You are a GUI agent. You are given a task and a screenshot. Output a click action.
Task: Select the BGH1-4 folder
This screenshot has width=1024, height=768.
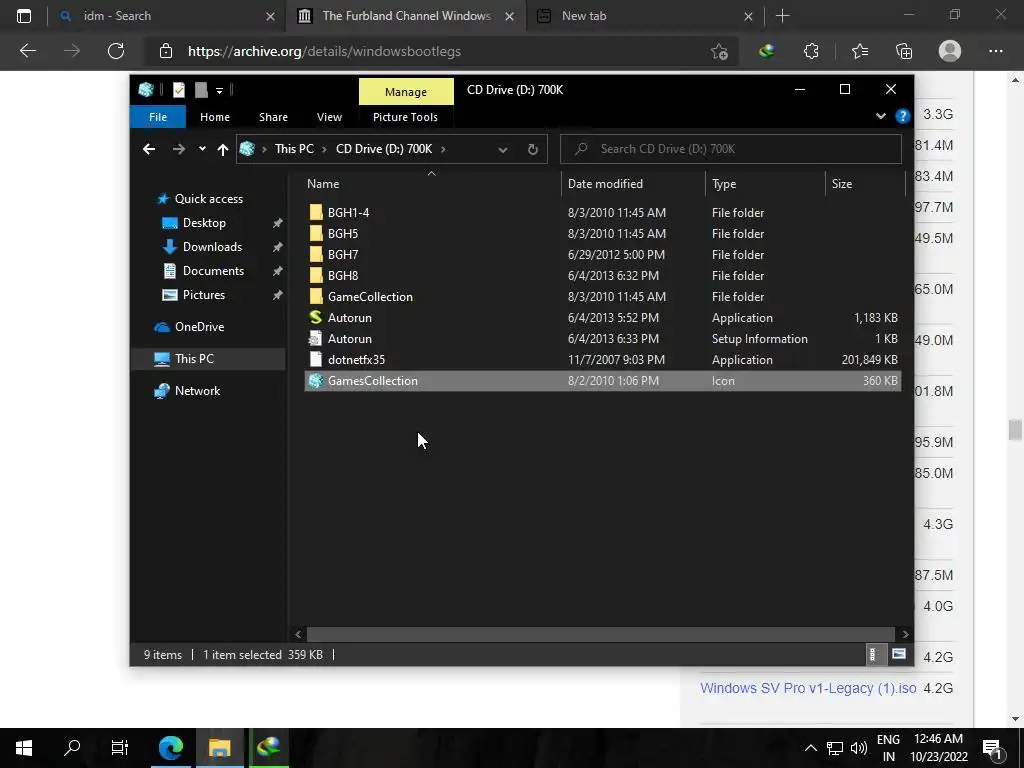tap(603, 213)
